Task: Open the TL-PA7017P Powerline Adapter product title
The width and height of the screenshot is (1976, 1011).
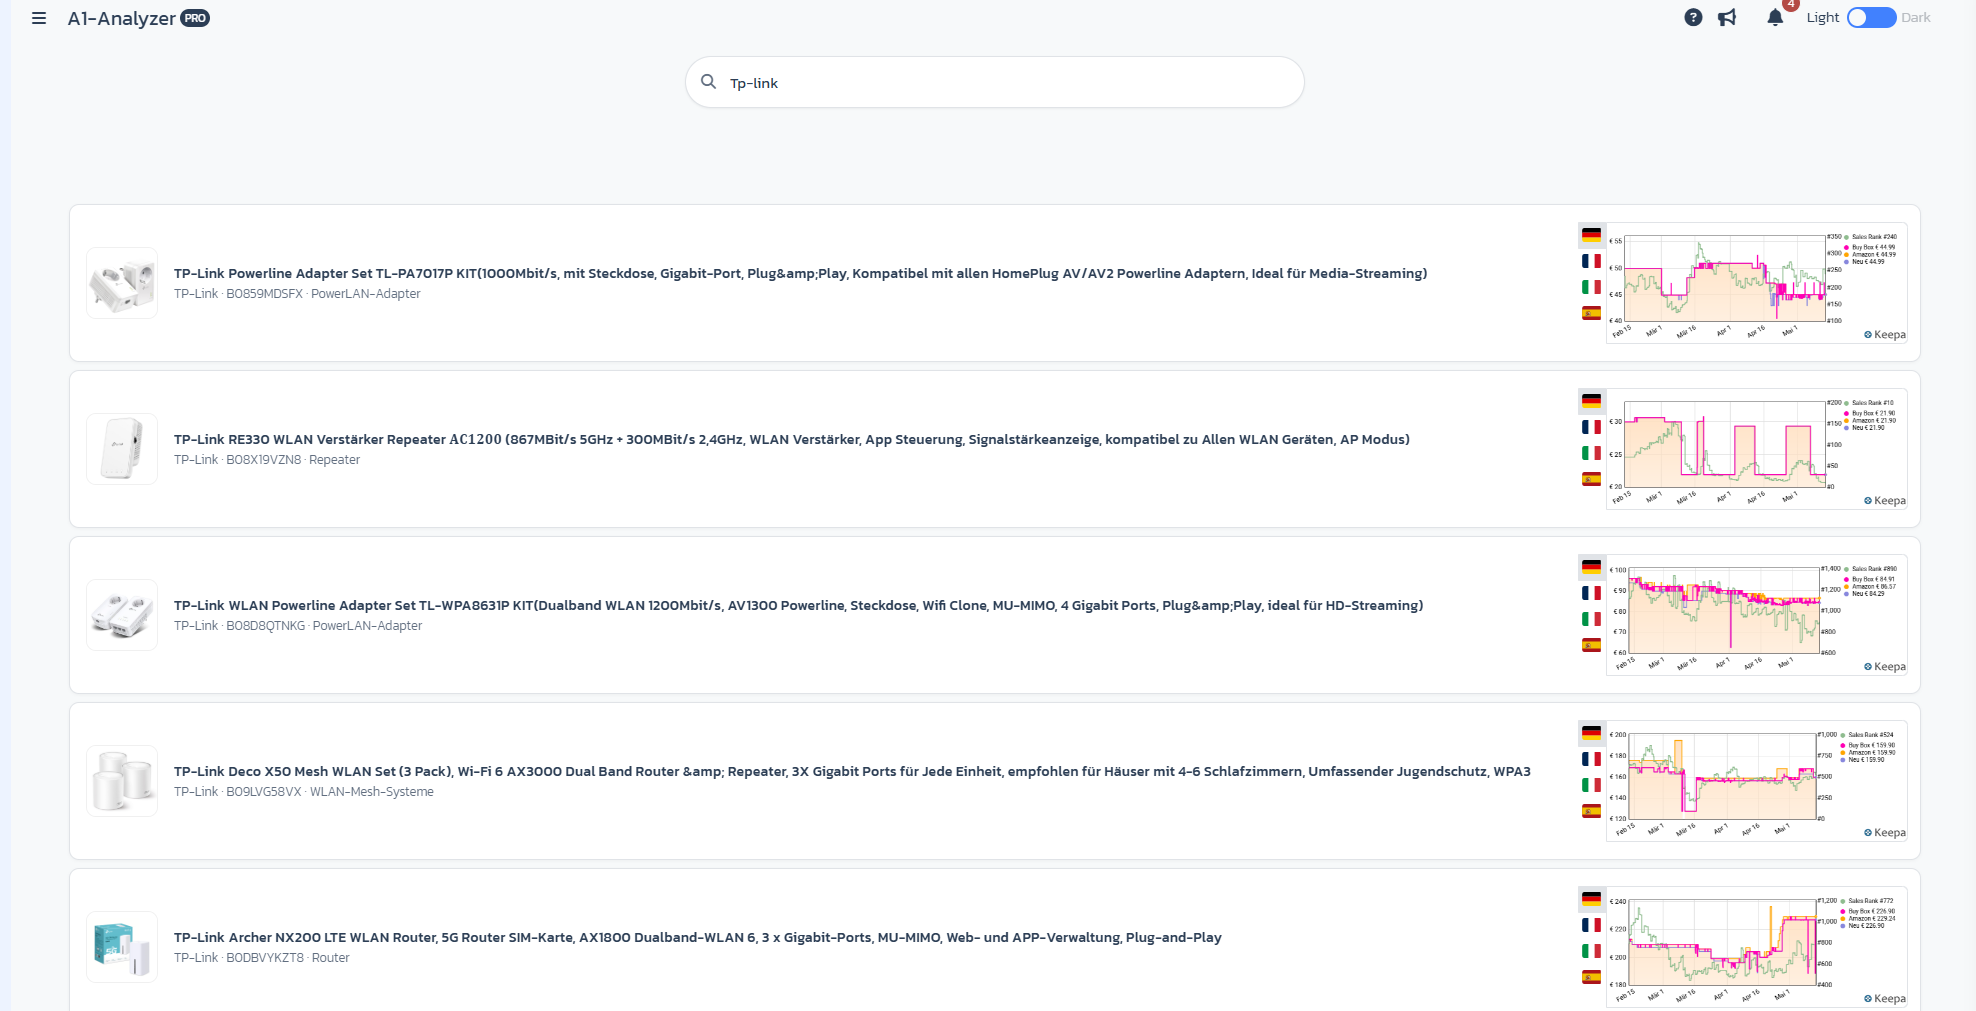Action: [800, 273]
